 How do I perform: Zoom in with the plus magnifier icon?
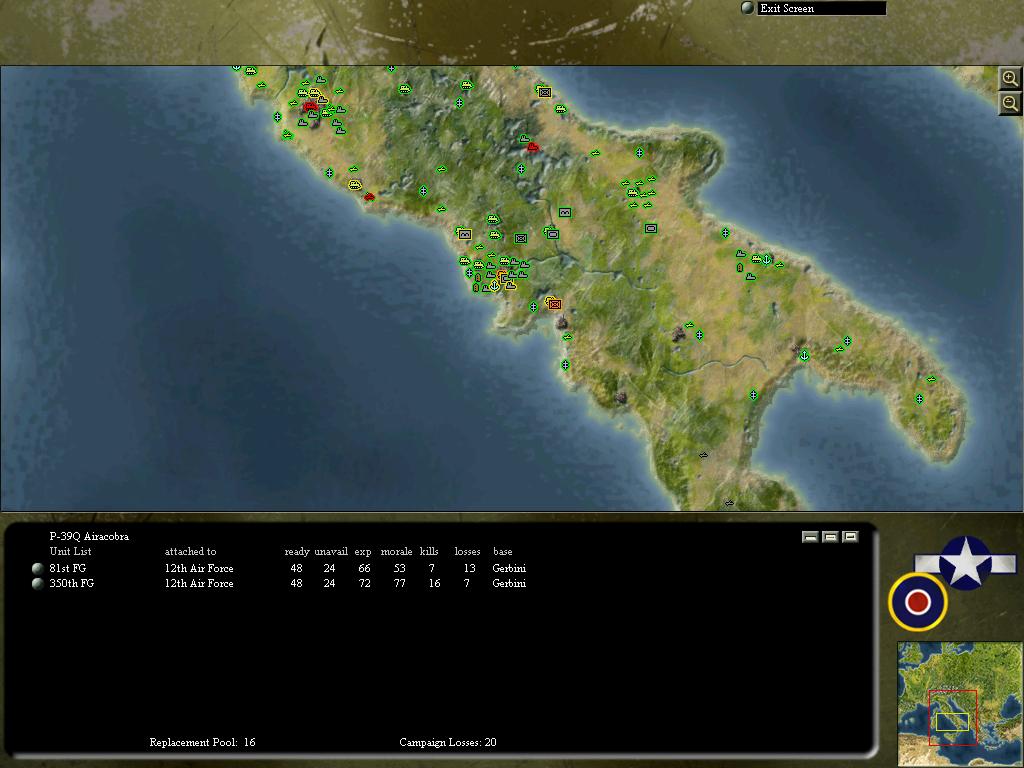click(x=1010, y=79)
